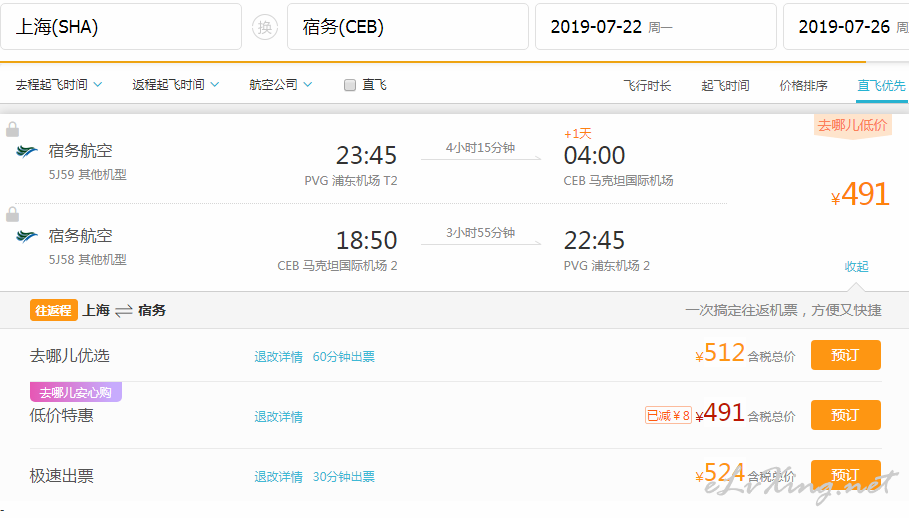Viewport: 909px width, 518px height.
Task: Sort results by 价格排序
Action: [x=803, y=86]
